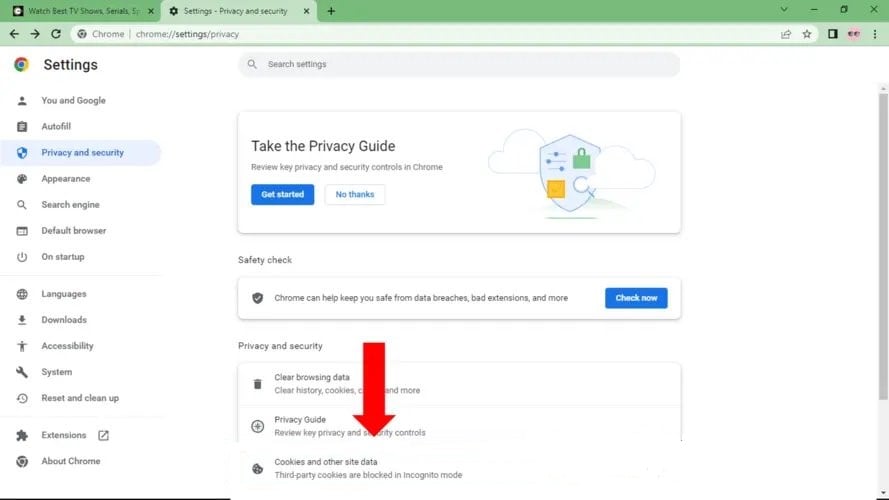Click the palette icon for Appearance
Viewport: 889px width, 500px height.
pos(22,179)
